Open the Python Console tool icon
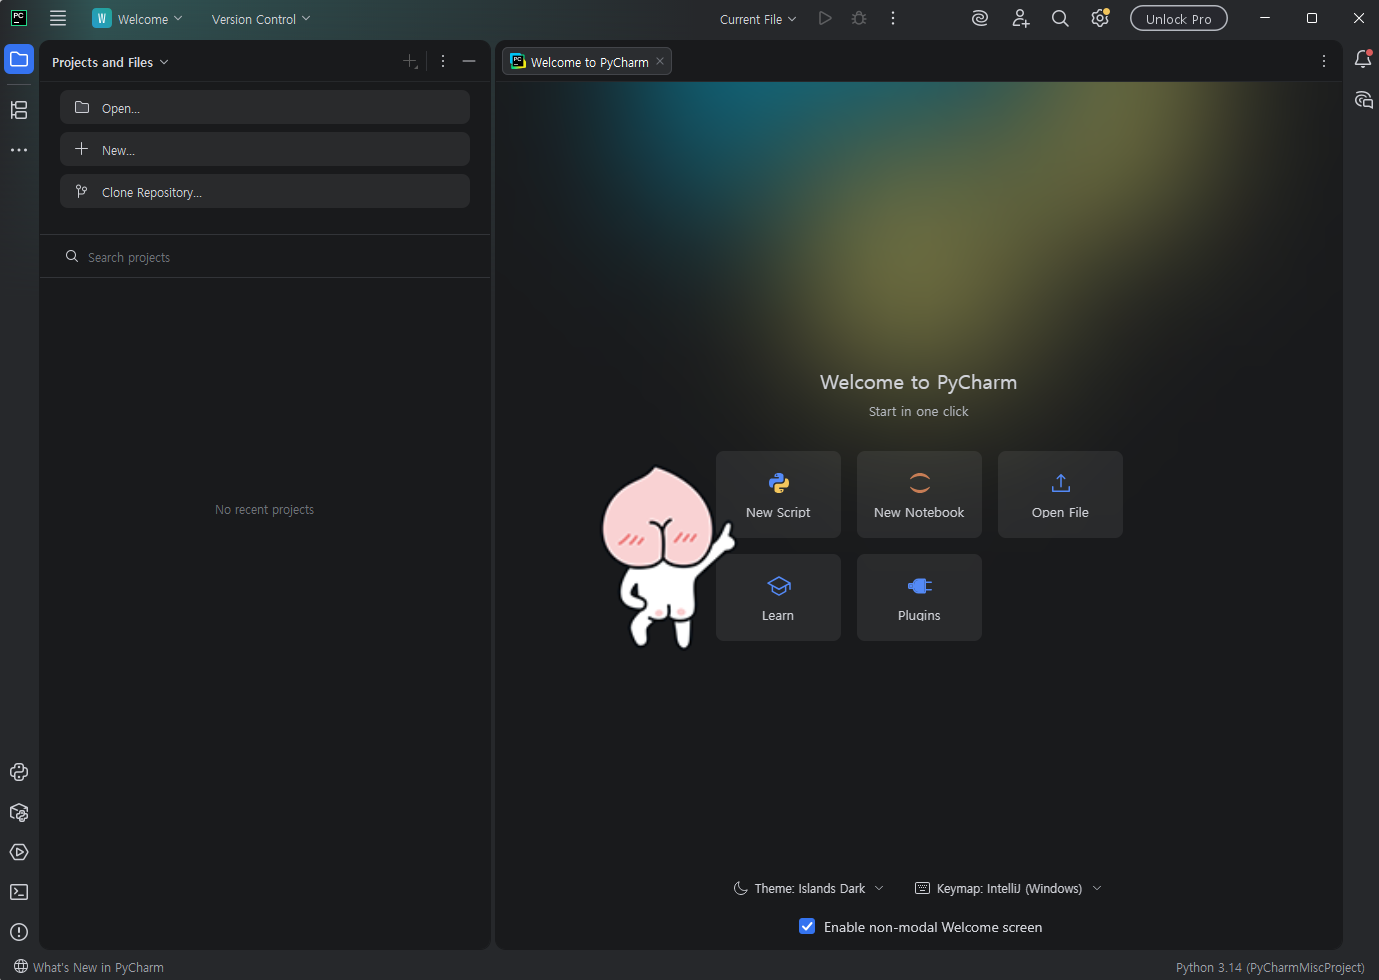1379x980 pixels. [x=19, y=772]
